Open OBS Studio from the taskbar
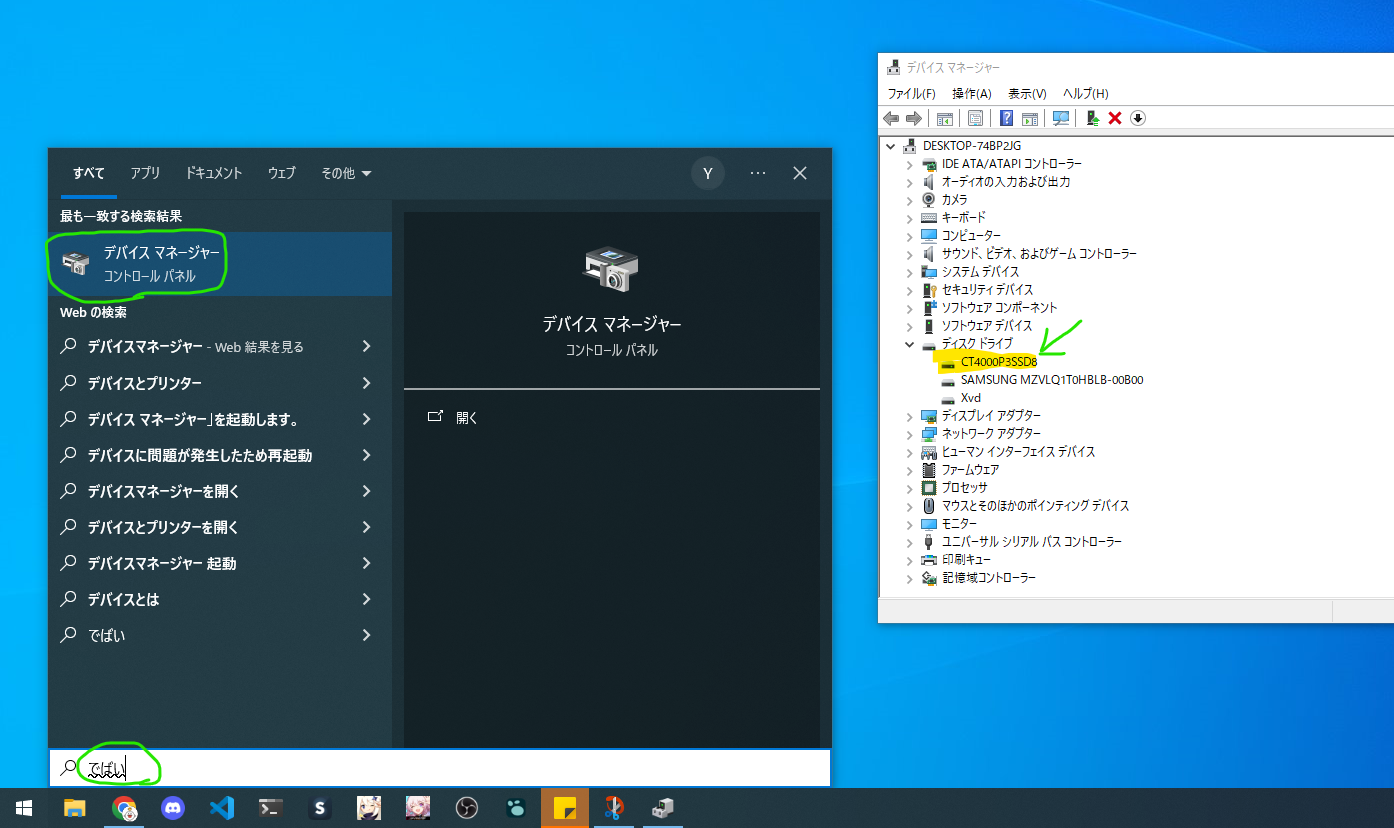Viewport: 1394px width, 828px height. pyautogui.click(x=467, y=808)
